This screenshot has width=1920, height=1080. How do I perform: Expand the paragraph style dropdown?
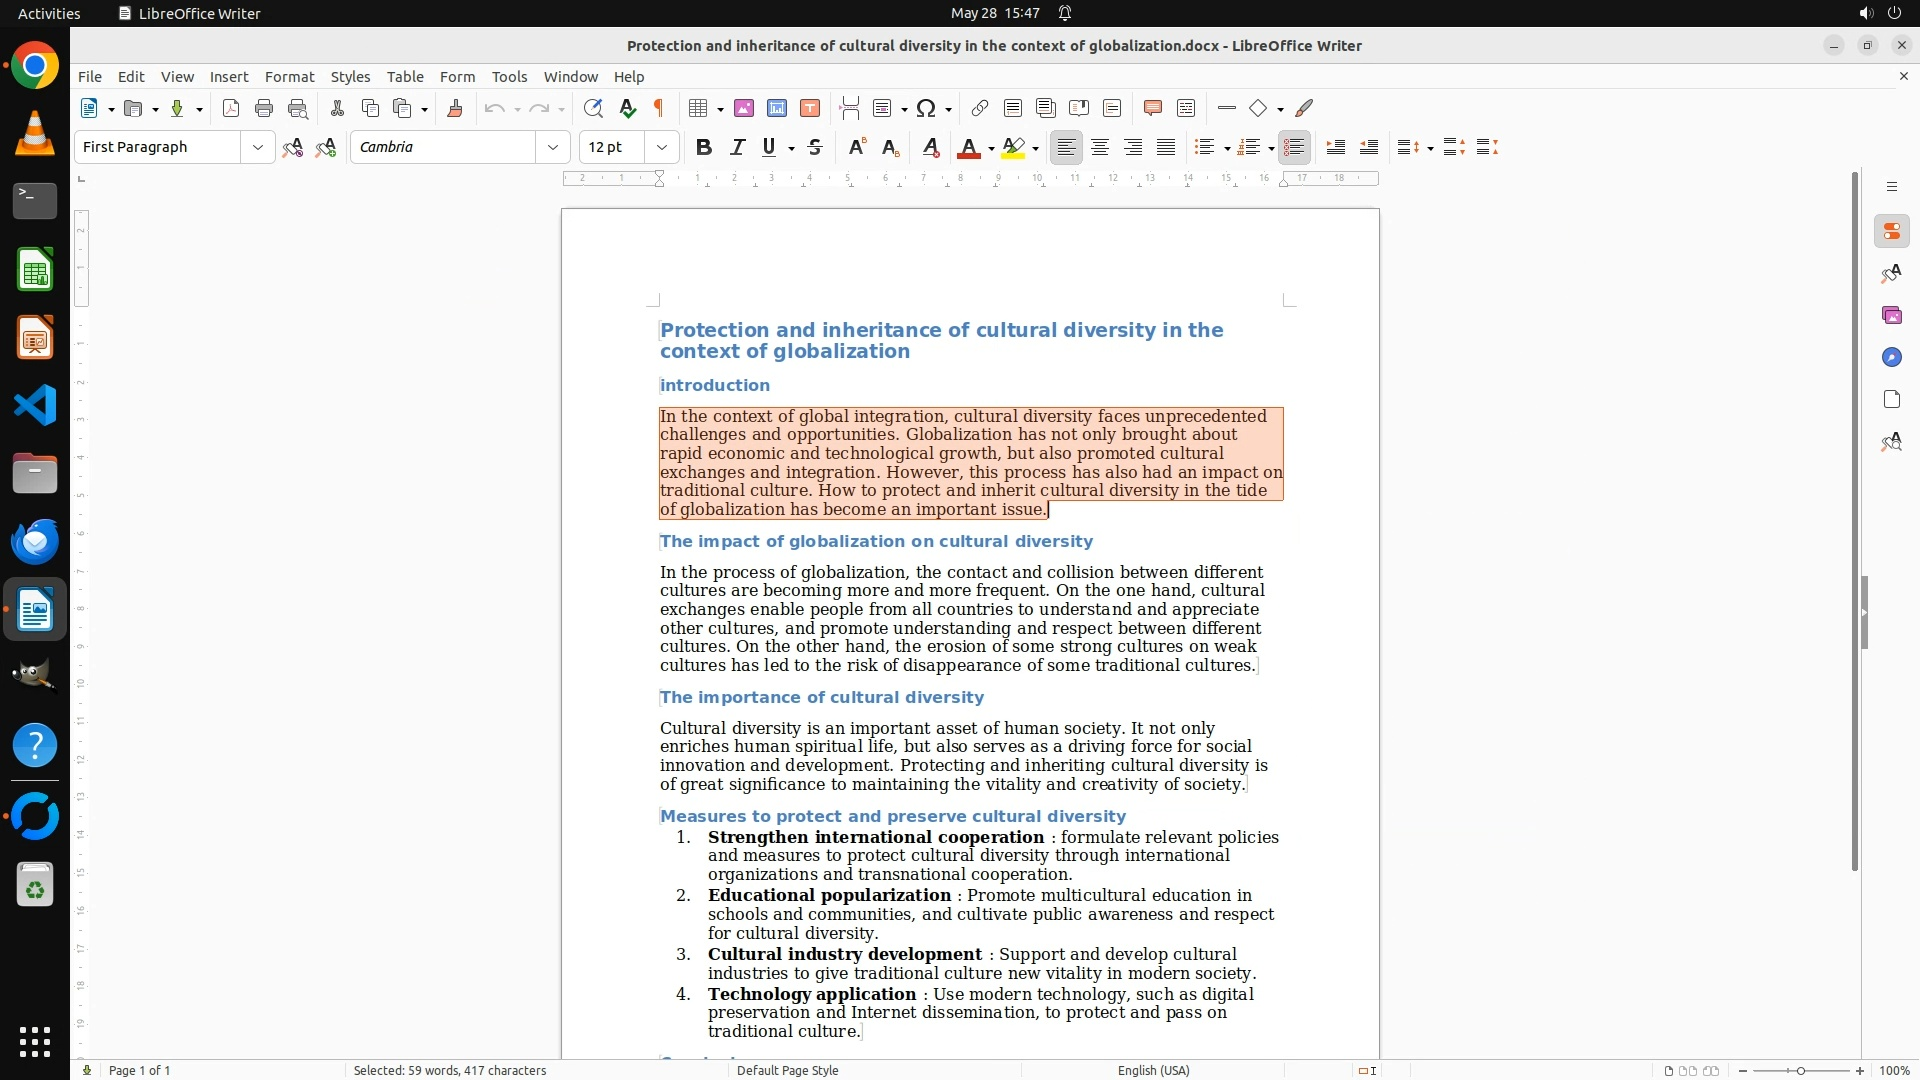(258, 147)
